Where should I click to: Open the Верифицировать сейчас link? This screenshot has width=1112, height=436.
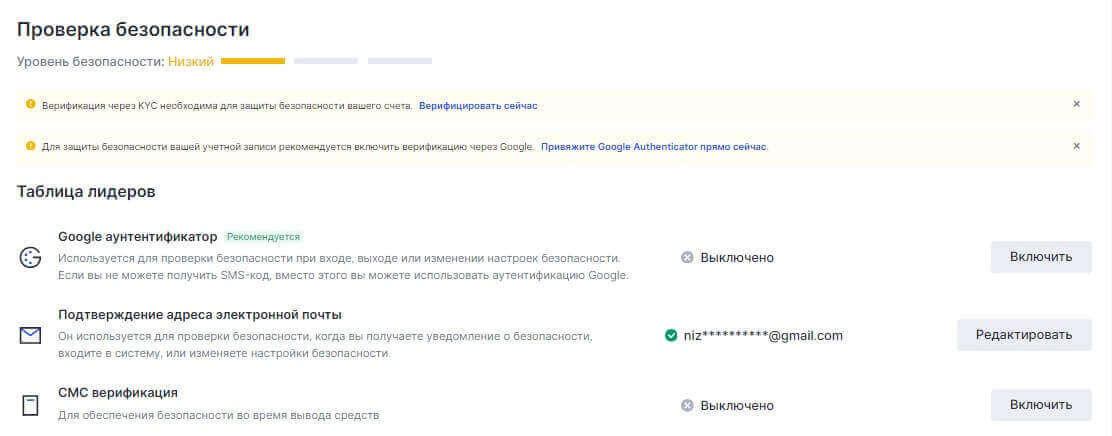coord(478,105)
